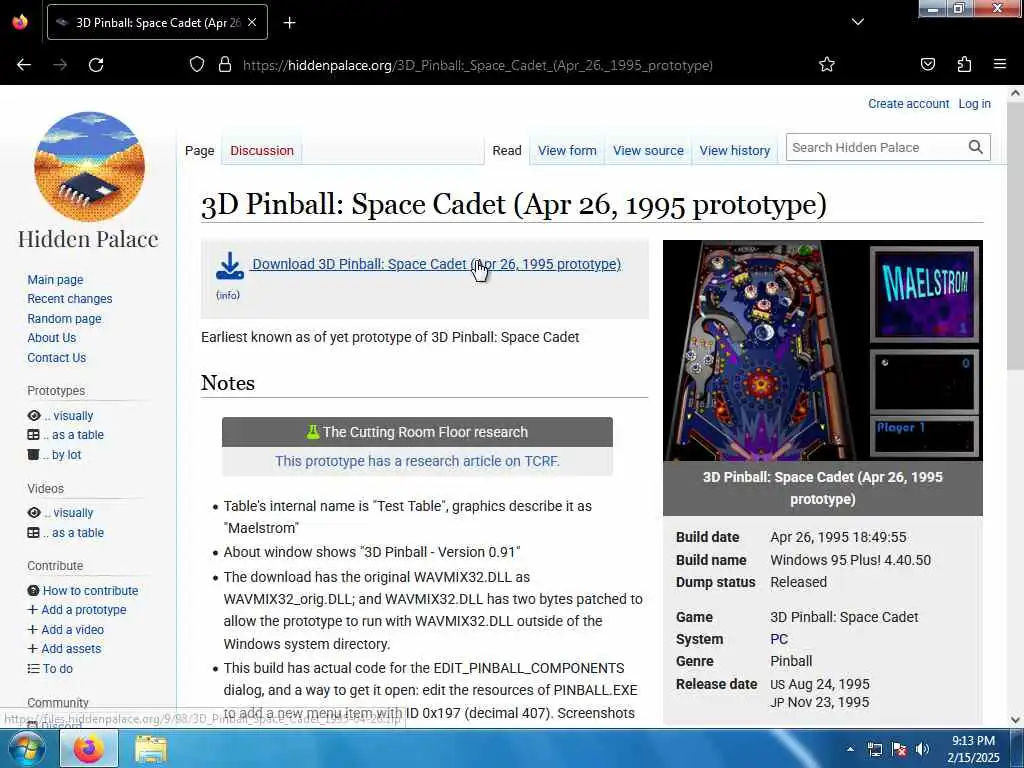1024x768 pixels.
Task: Click Add assets link
Action: pos(71,648)
